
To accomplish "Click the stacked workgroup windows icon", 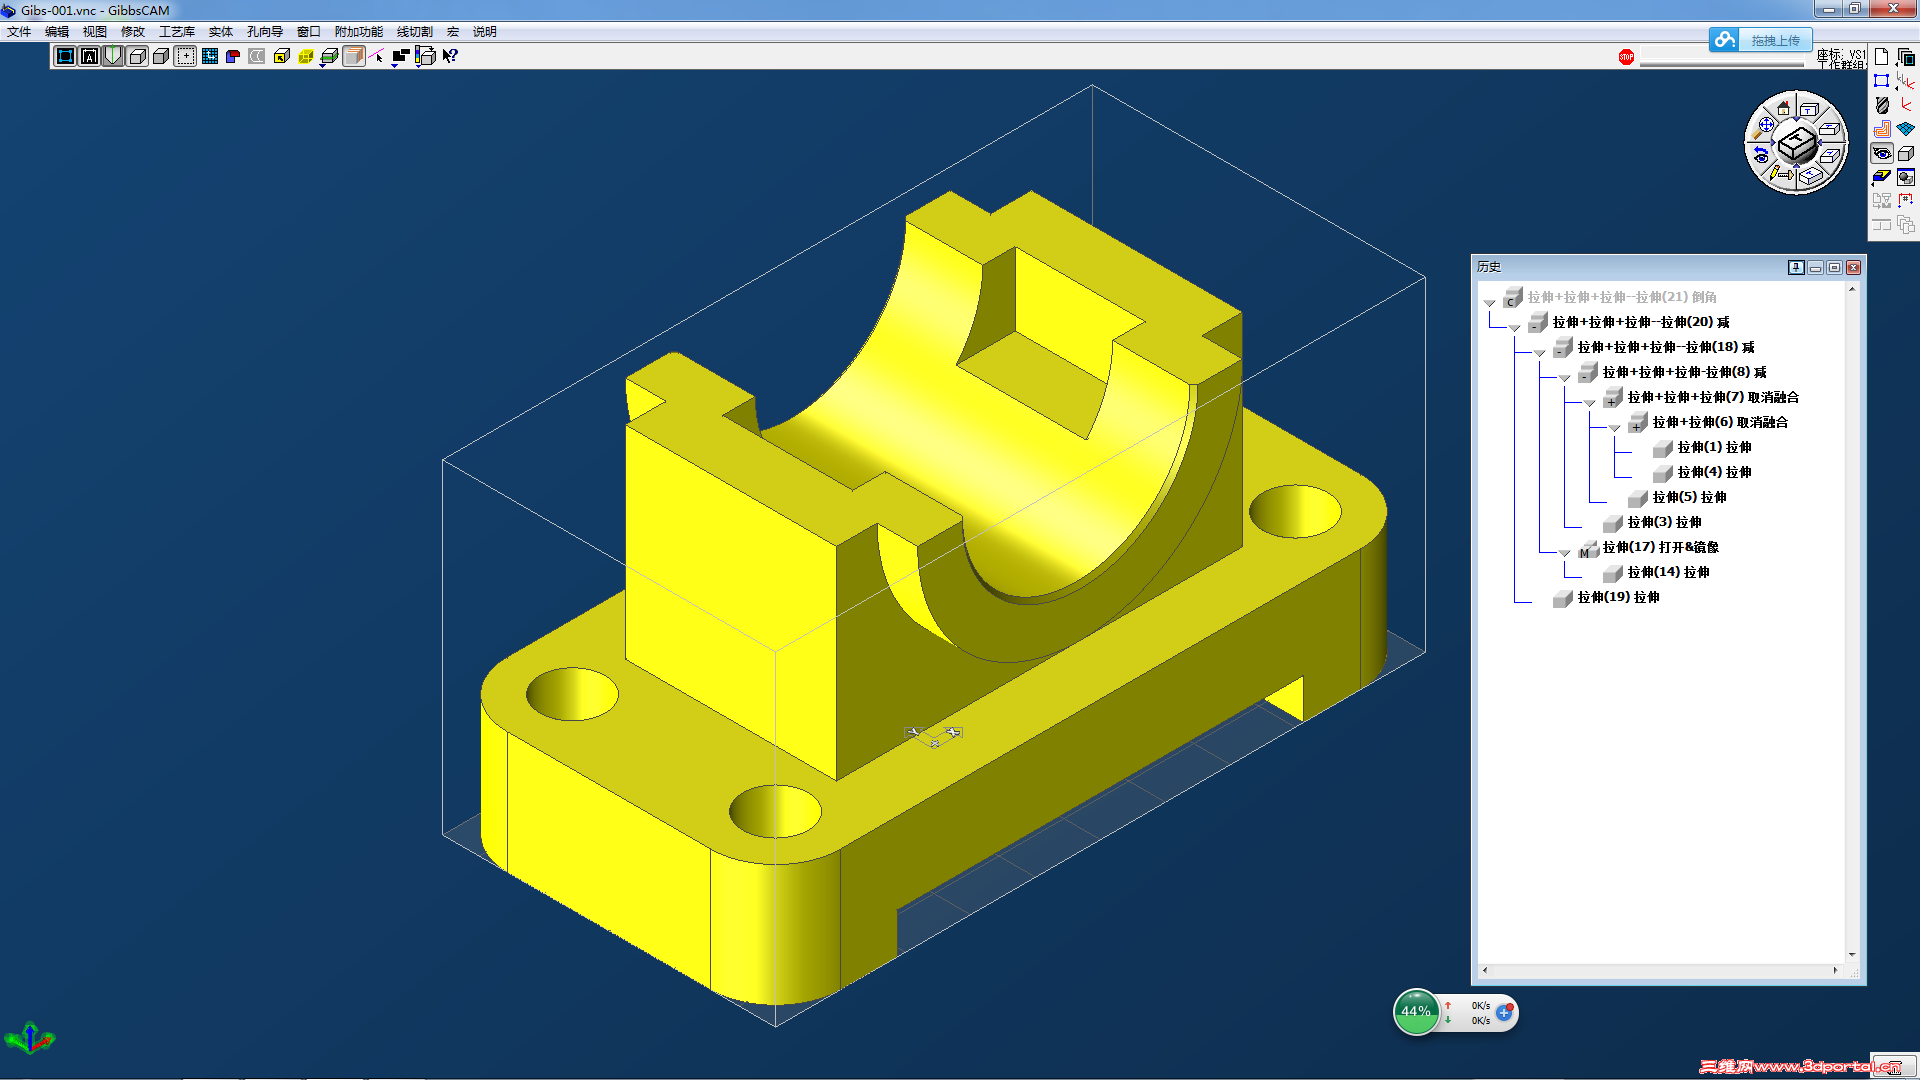I will (x=1906, y=57).
